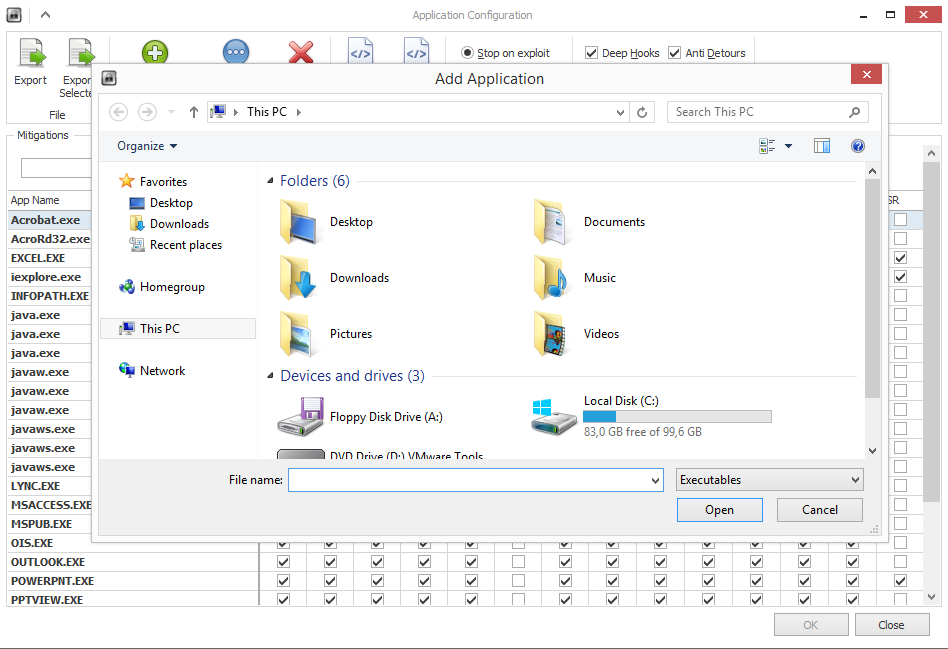The width and height of the screenshot is (948, 649).
Task: Select This PC in the navigation pane
Action: click(x=178, y=328)
